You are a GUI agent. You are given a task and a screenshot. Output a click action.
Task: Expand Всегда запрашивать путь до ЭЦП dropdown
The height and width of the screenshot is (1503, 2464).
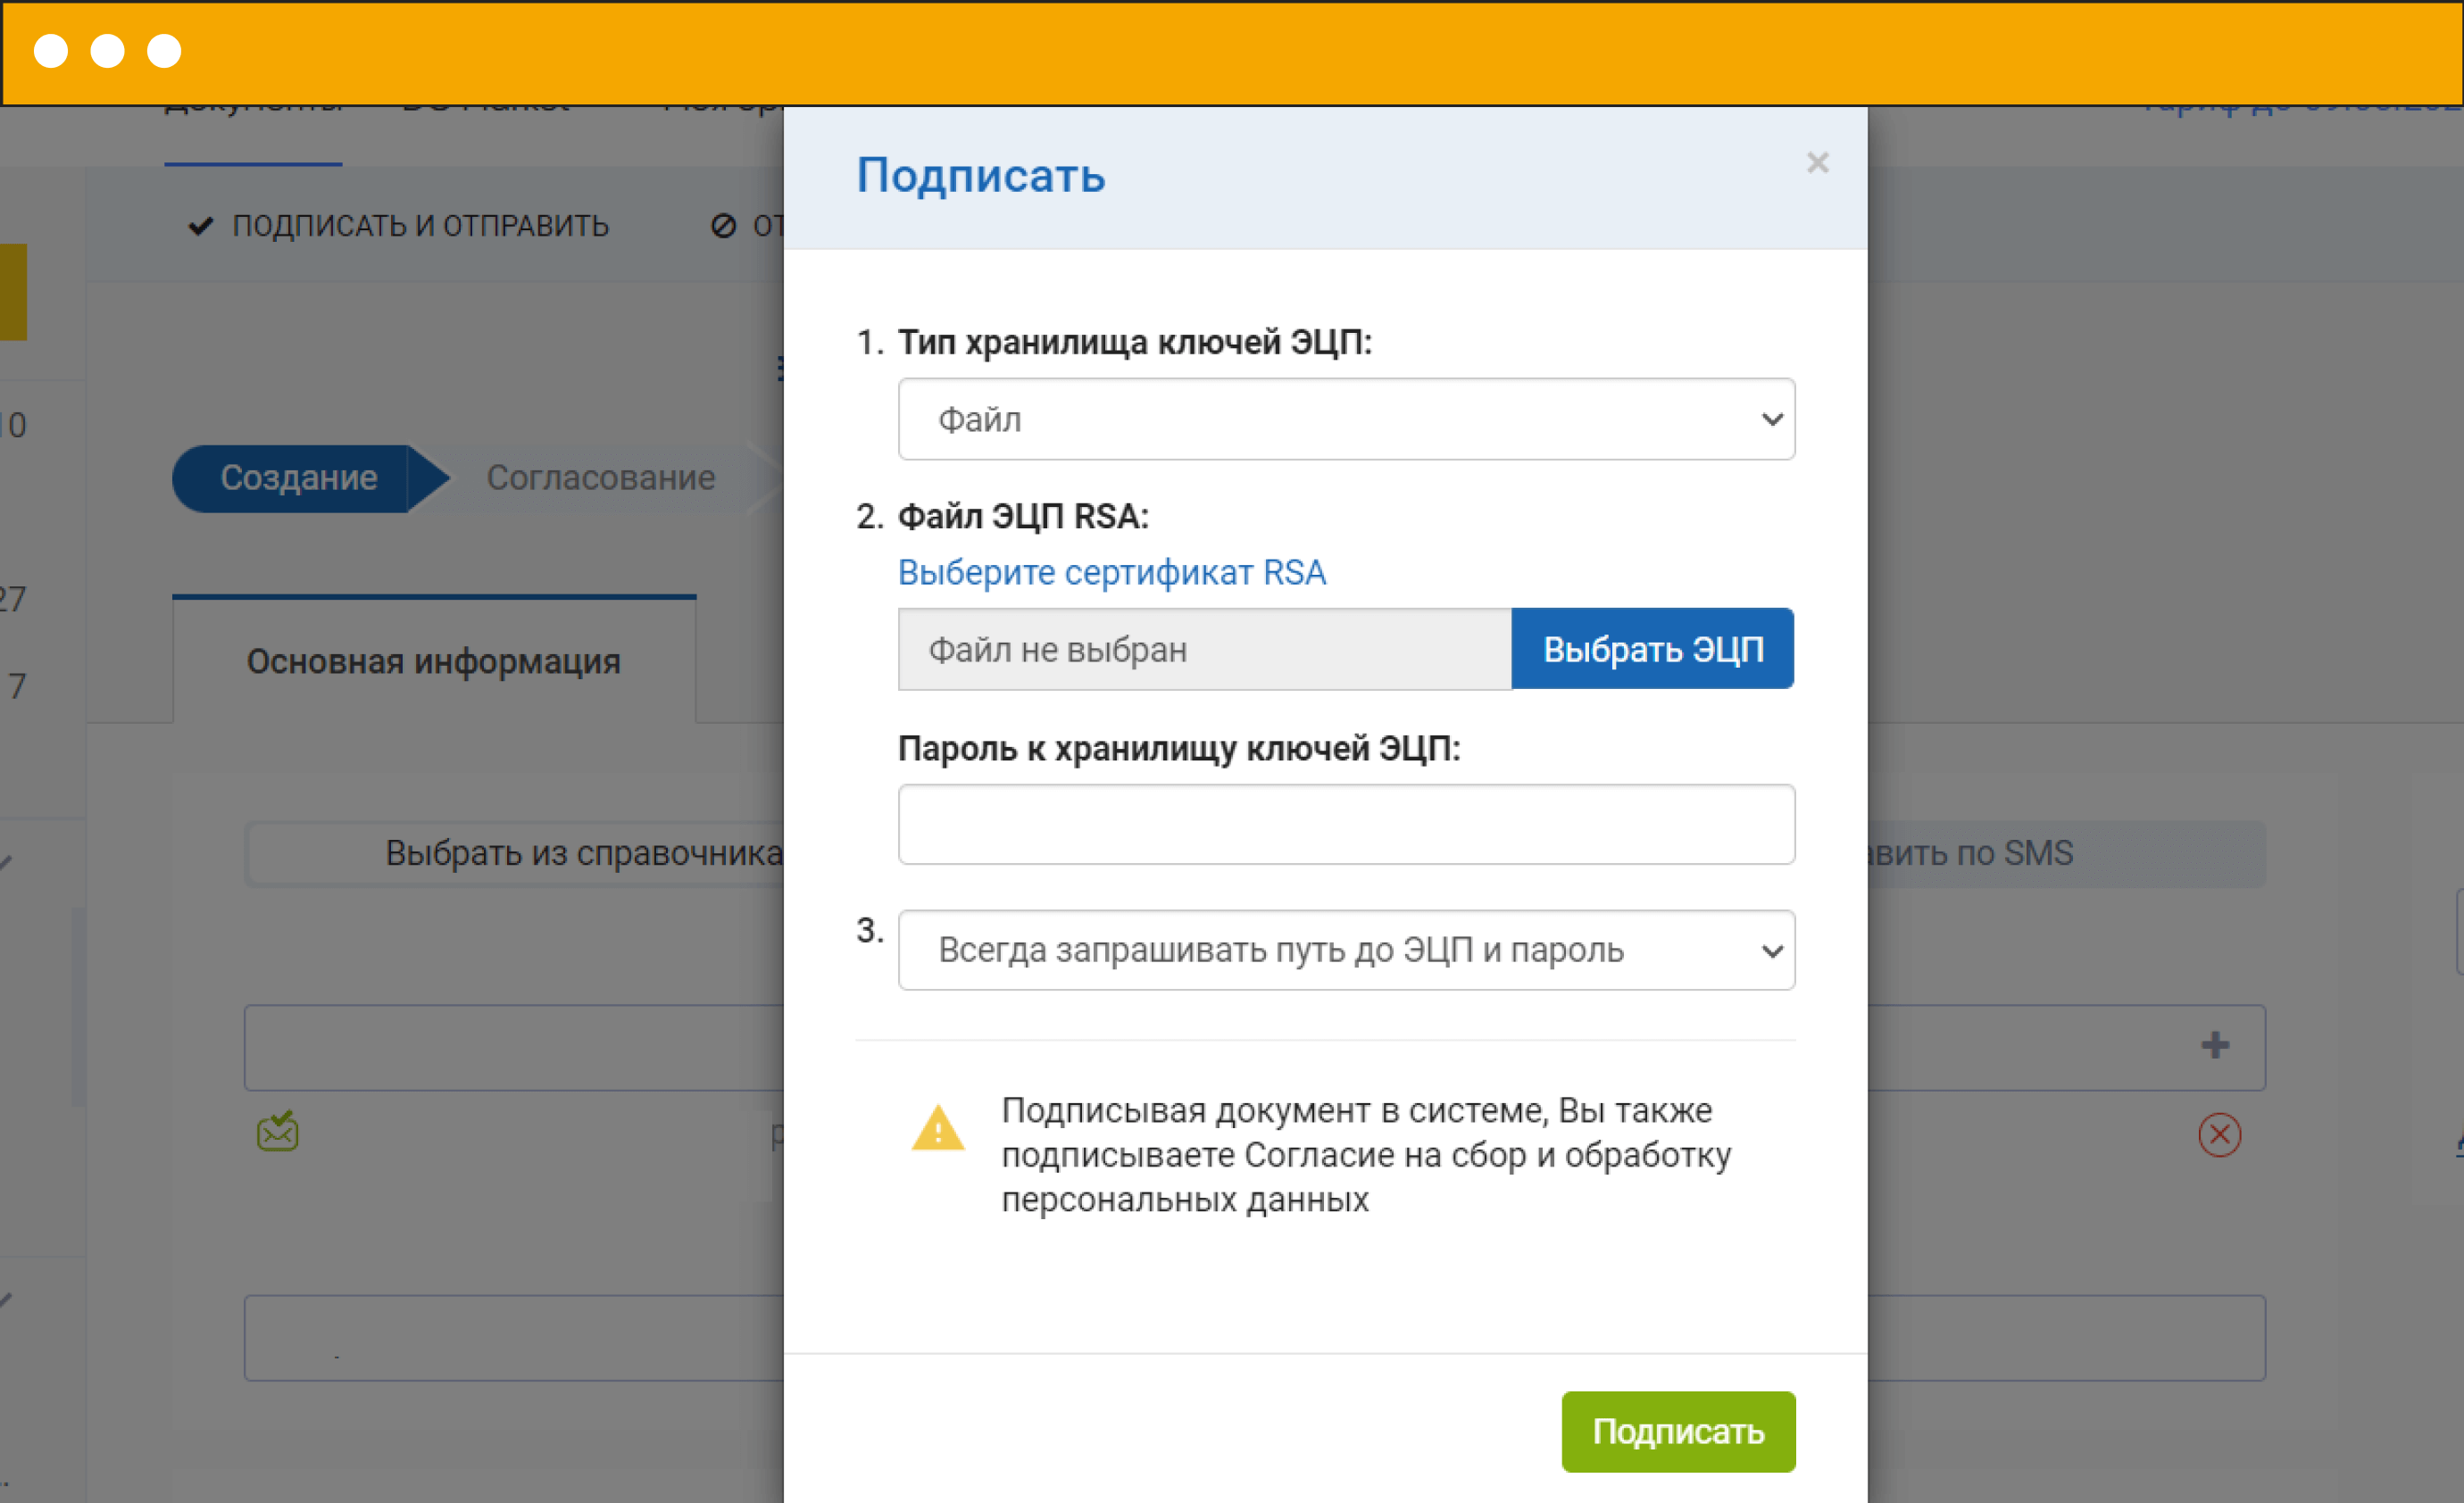[1346, 950]
